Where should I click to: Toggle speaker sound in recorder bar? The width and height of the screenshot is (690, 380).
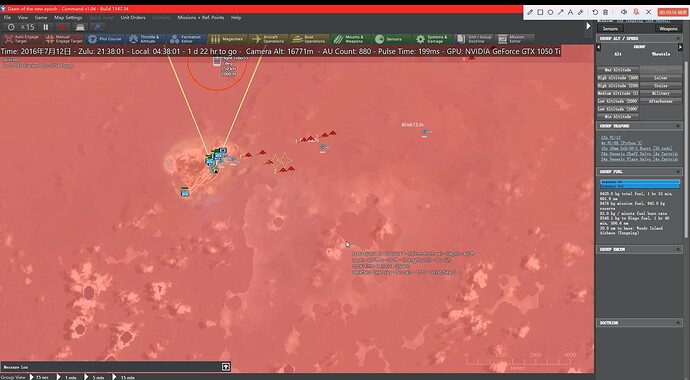point(624,12)
